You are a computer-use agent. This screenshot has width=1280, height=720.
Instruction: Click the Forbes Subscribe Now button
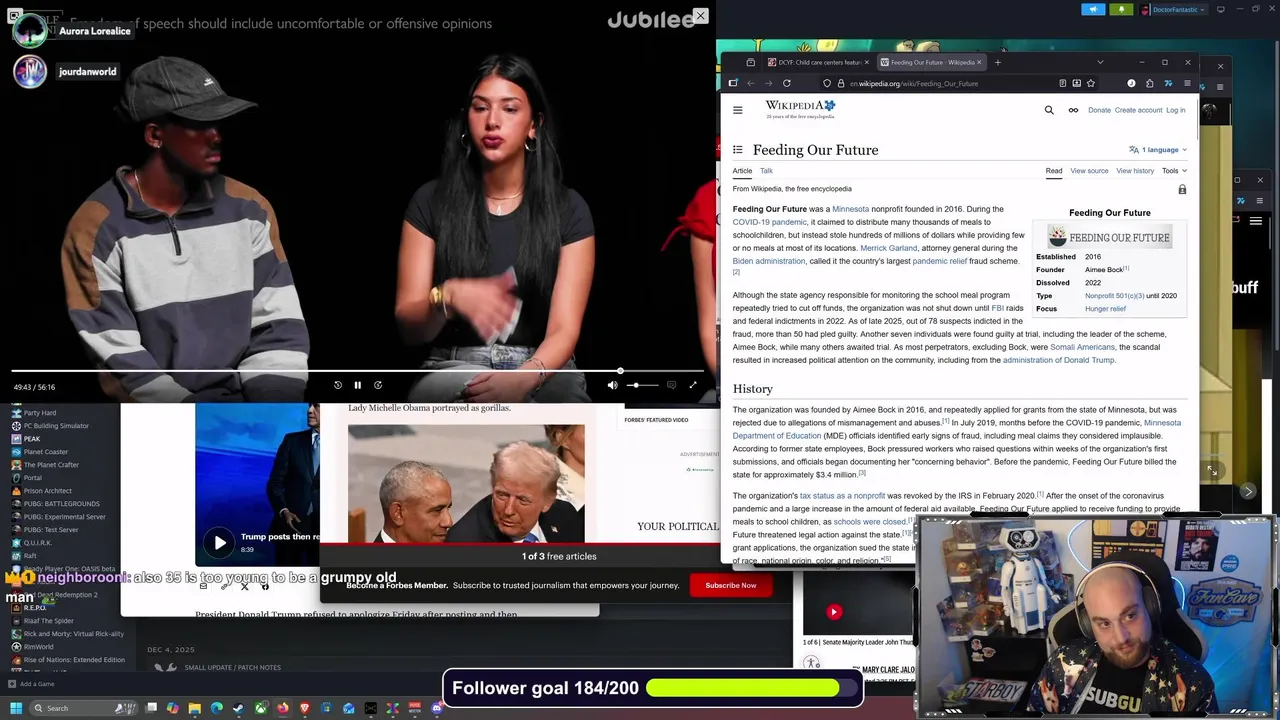point(730,585)
